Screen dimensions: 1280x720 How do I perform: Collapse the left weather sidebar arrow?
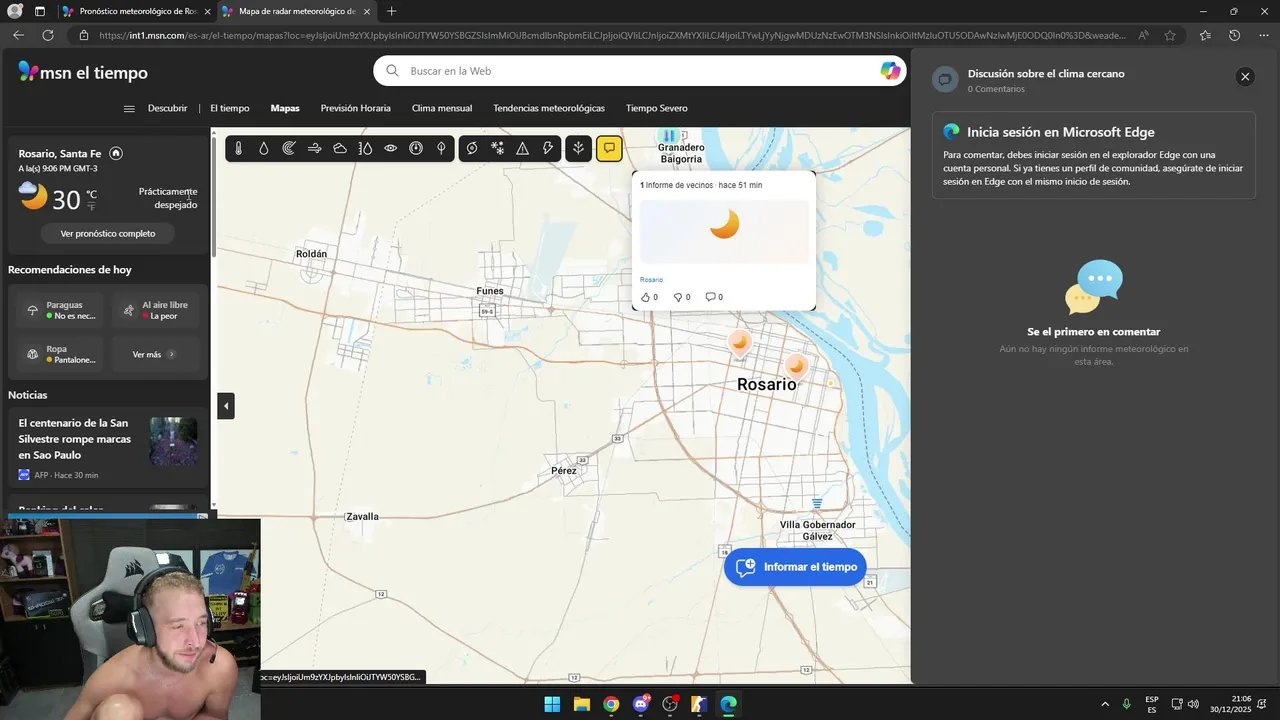point(226,406)
